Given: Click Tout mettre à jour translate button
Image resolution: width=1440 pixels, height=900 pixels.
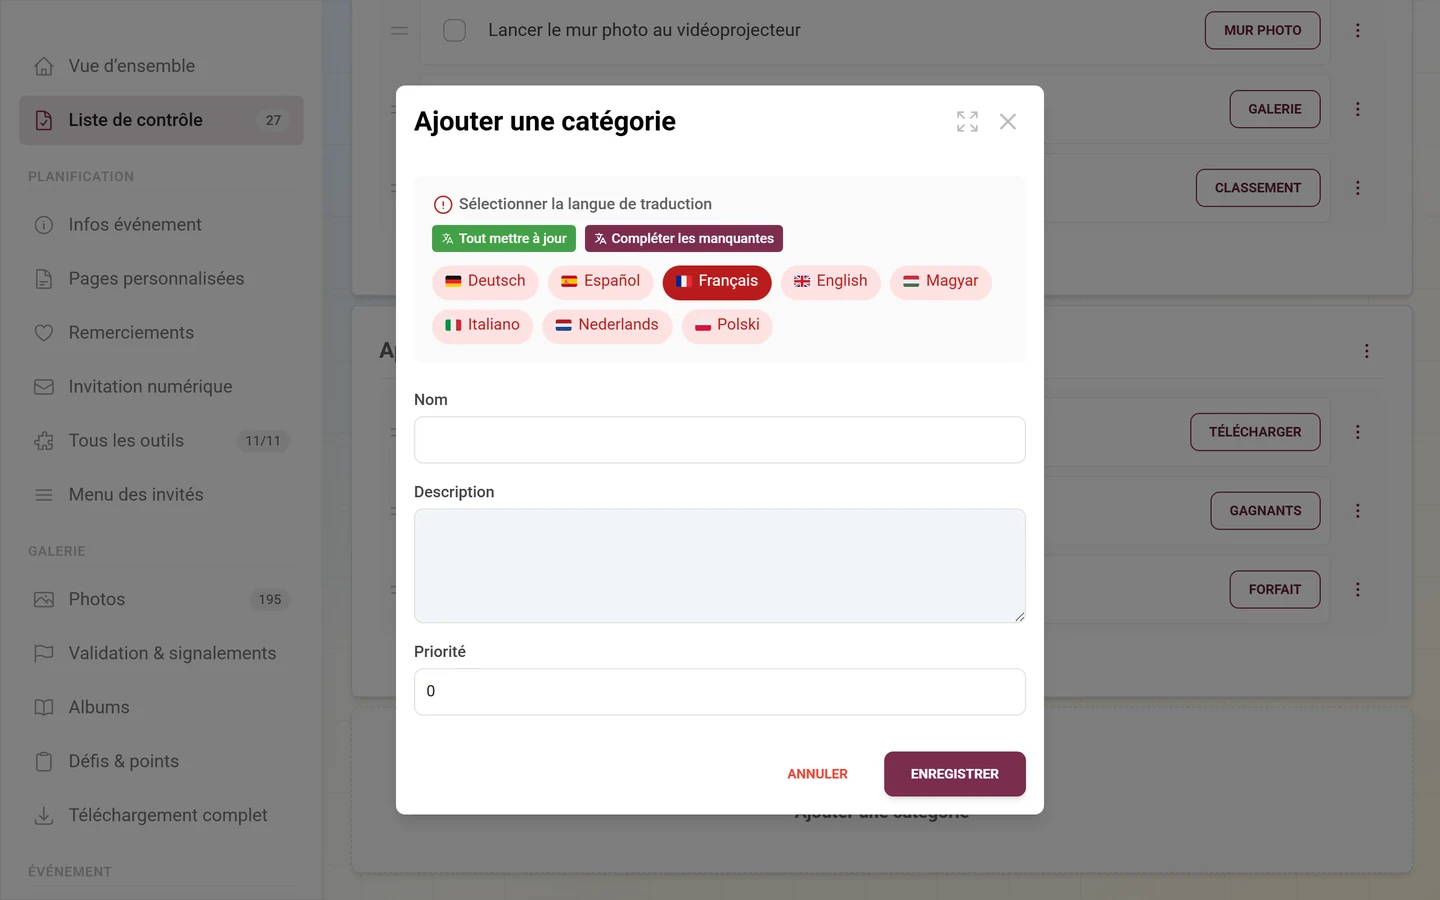Looking at the screenshot, I should (504, 239).
